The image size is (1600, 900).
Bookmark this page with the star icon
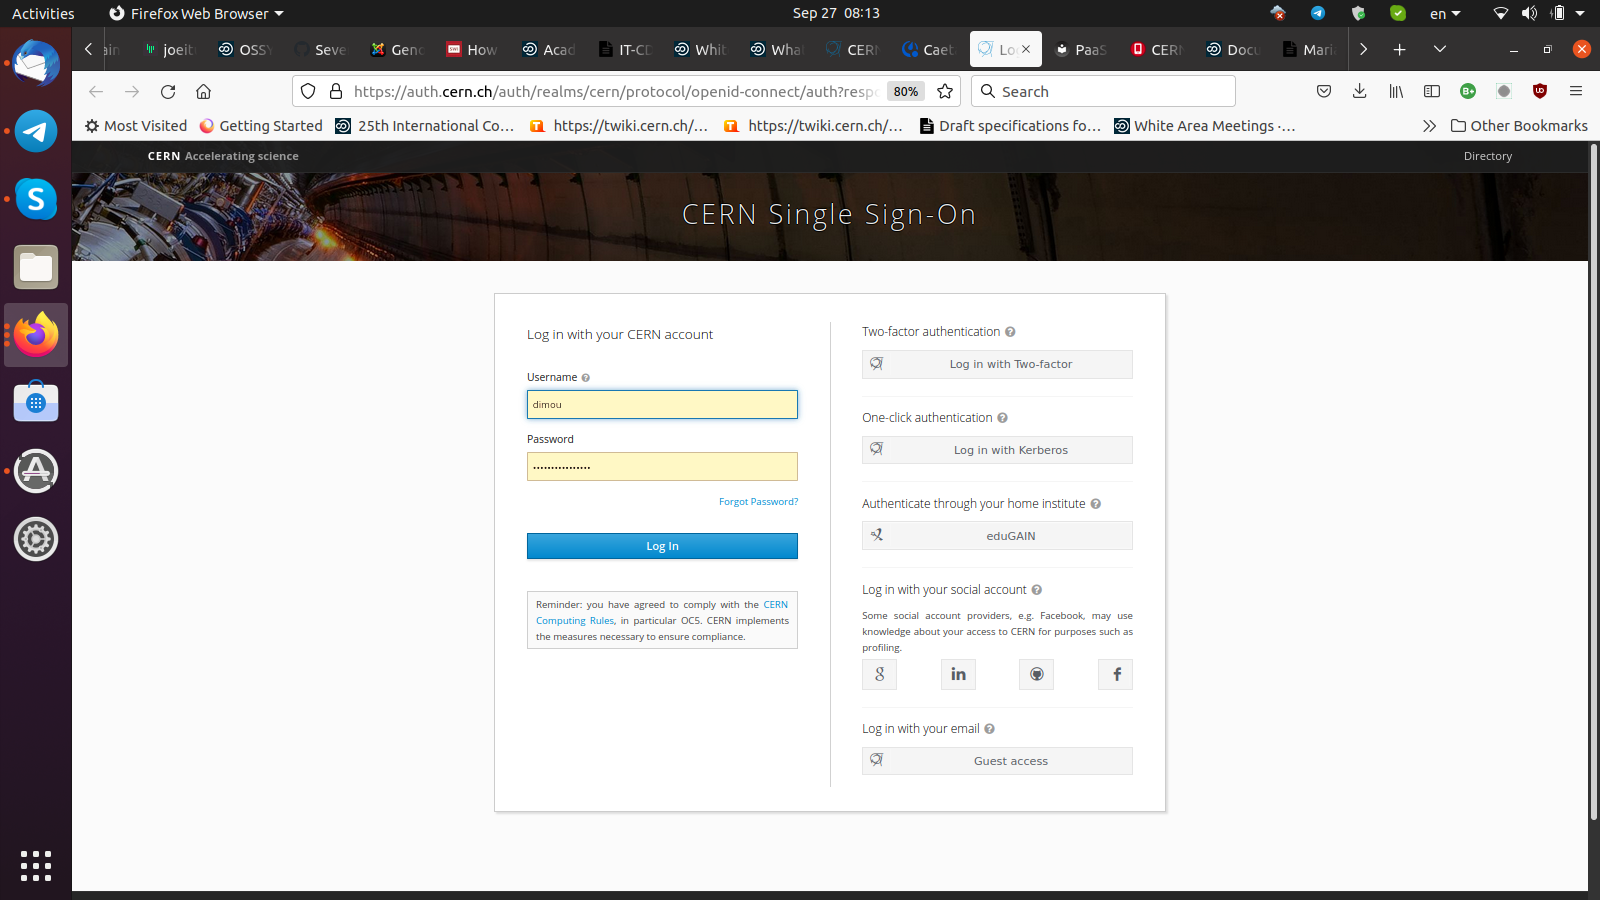tap(945, 91)
